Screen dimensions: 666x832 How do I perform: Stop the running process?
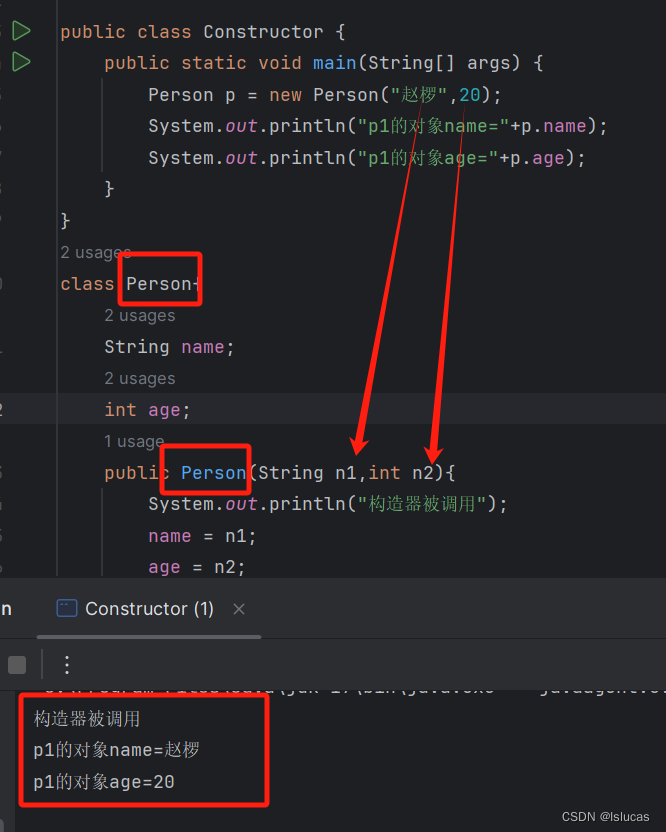[17, 664]
